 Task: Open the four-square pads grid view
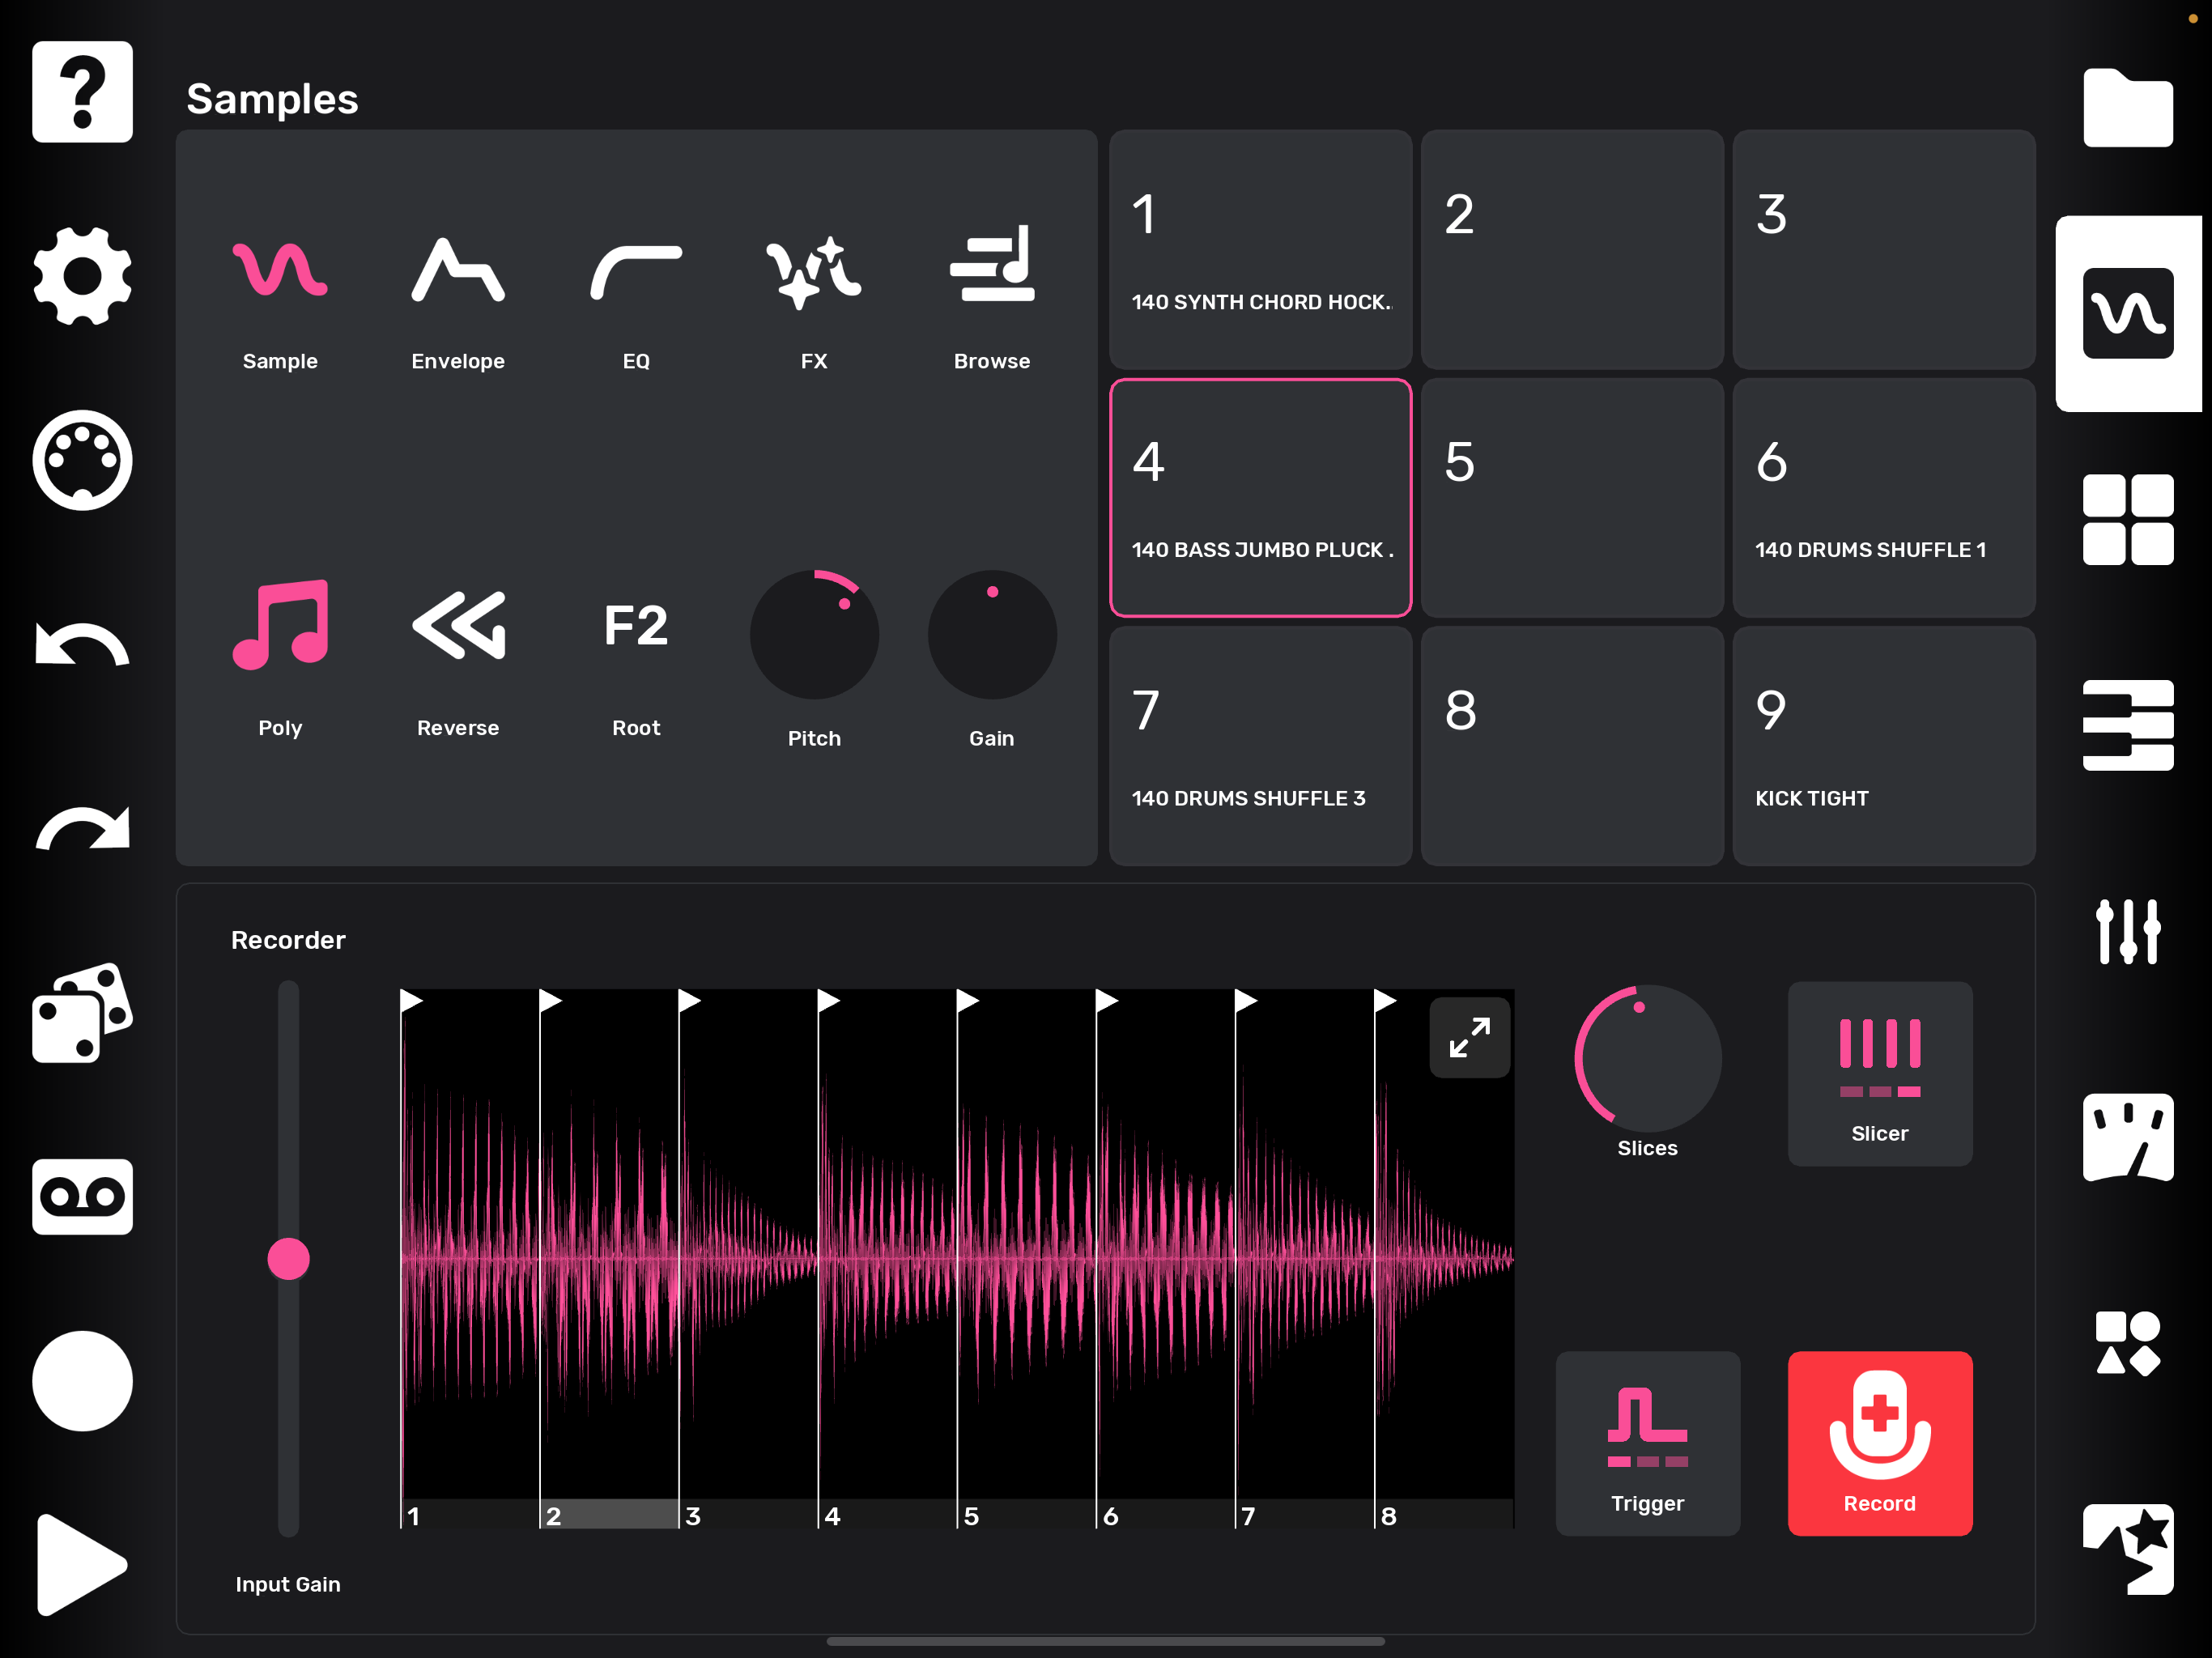[2128, 520]
